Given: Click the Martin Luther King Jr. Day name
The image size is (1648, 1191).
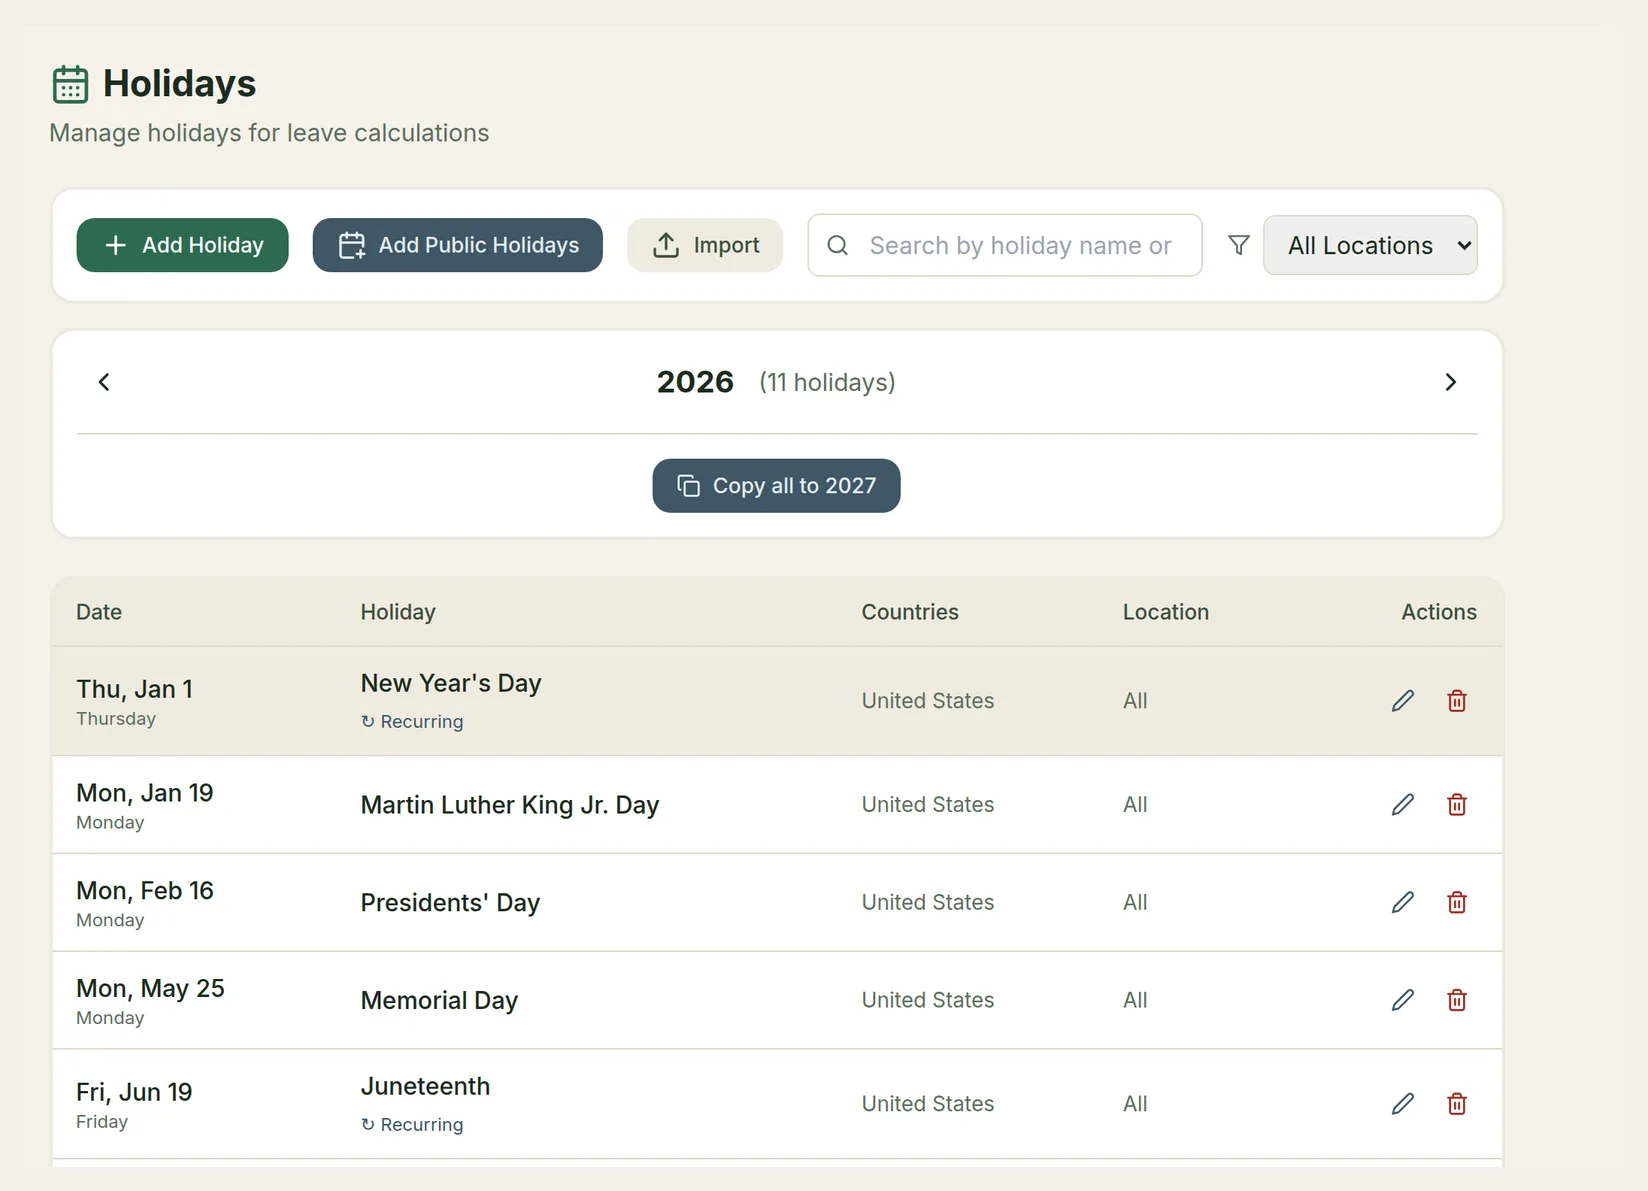Looking at the screenshot, I should click(510, 805).
